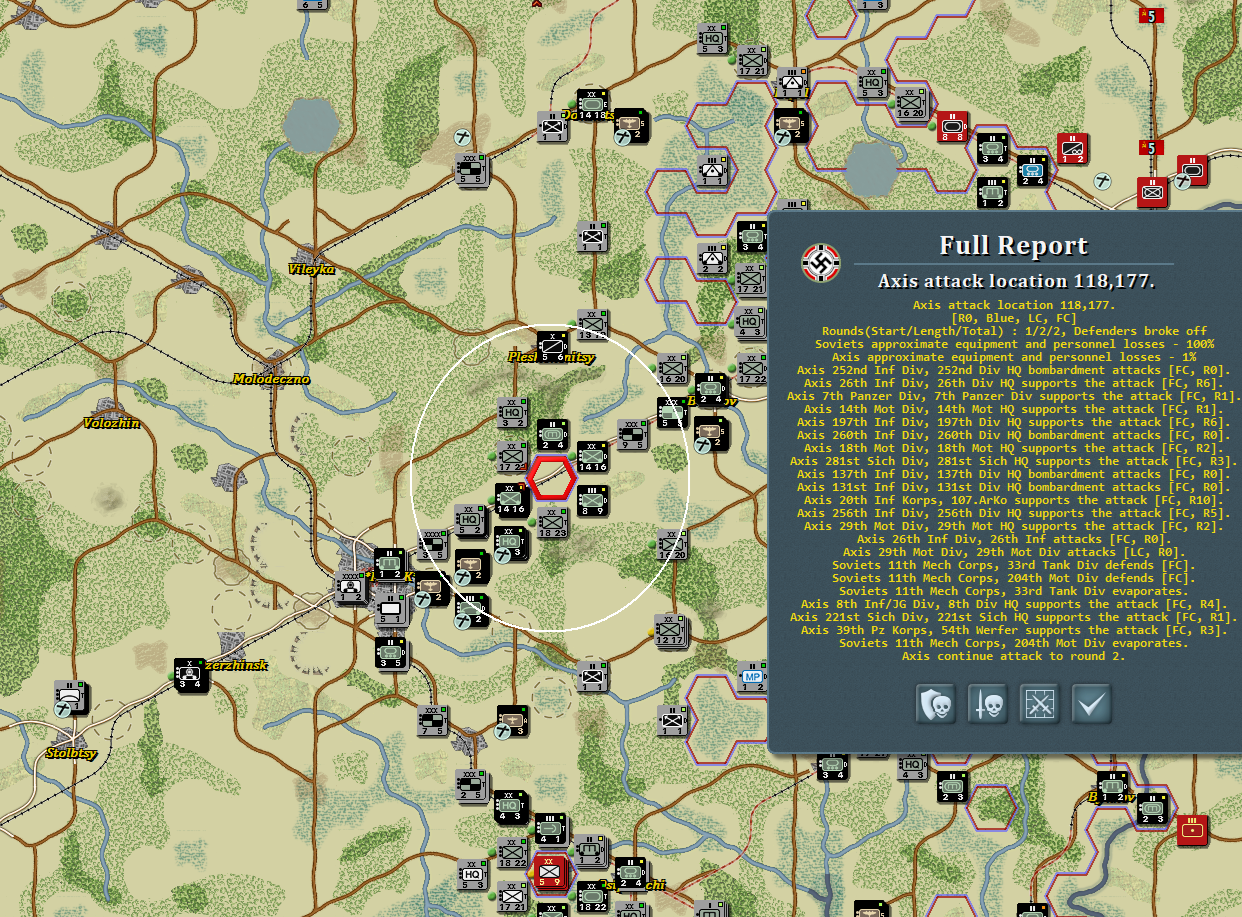Select the infantry division counter 12 17
Image resolution: width=1242 pixels, height=917 pixels.
tap(670, 632)
